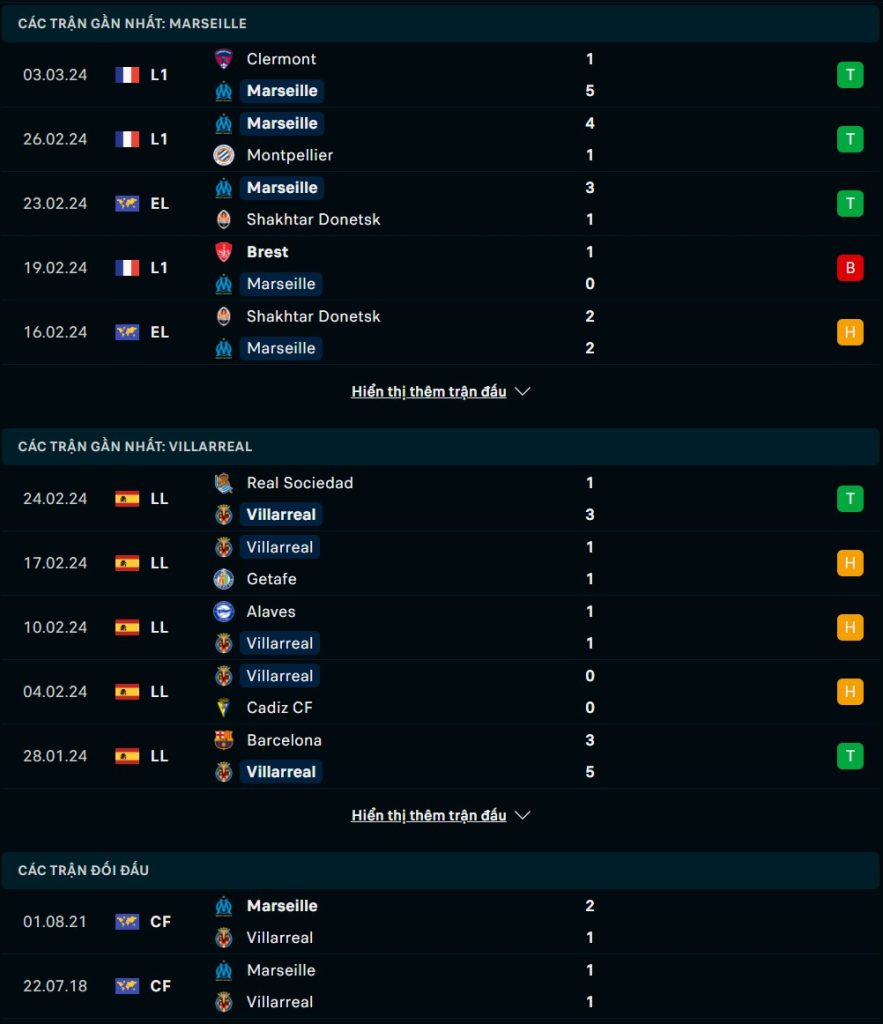The image size is (883, 1024).
Task: Click the Brest team crest
Action: [x=223, y=251]
